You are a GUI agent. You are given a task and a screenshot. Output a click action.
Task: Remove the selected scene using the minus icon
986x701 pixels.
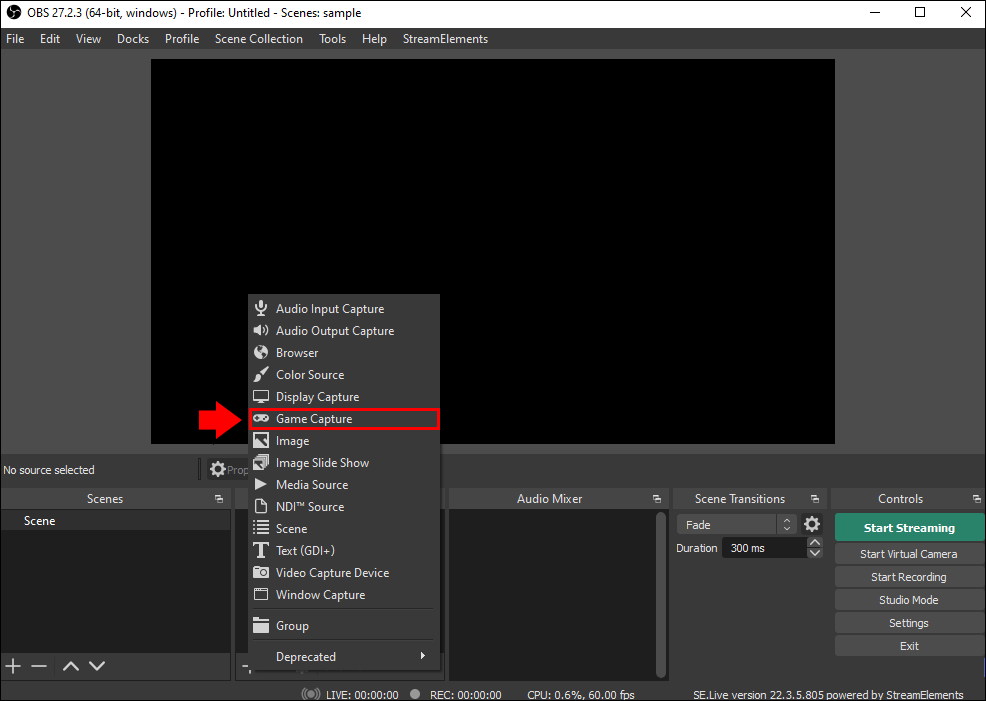coord(39,666)
